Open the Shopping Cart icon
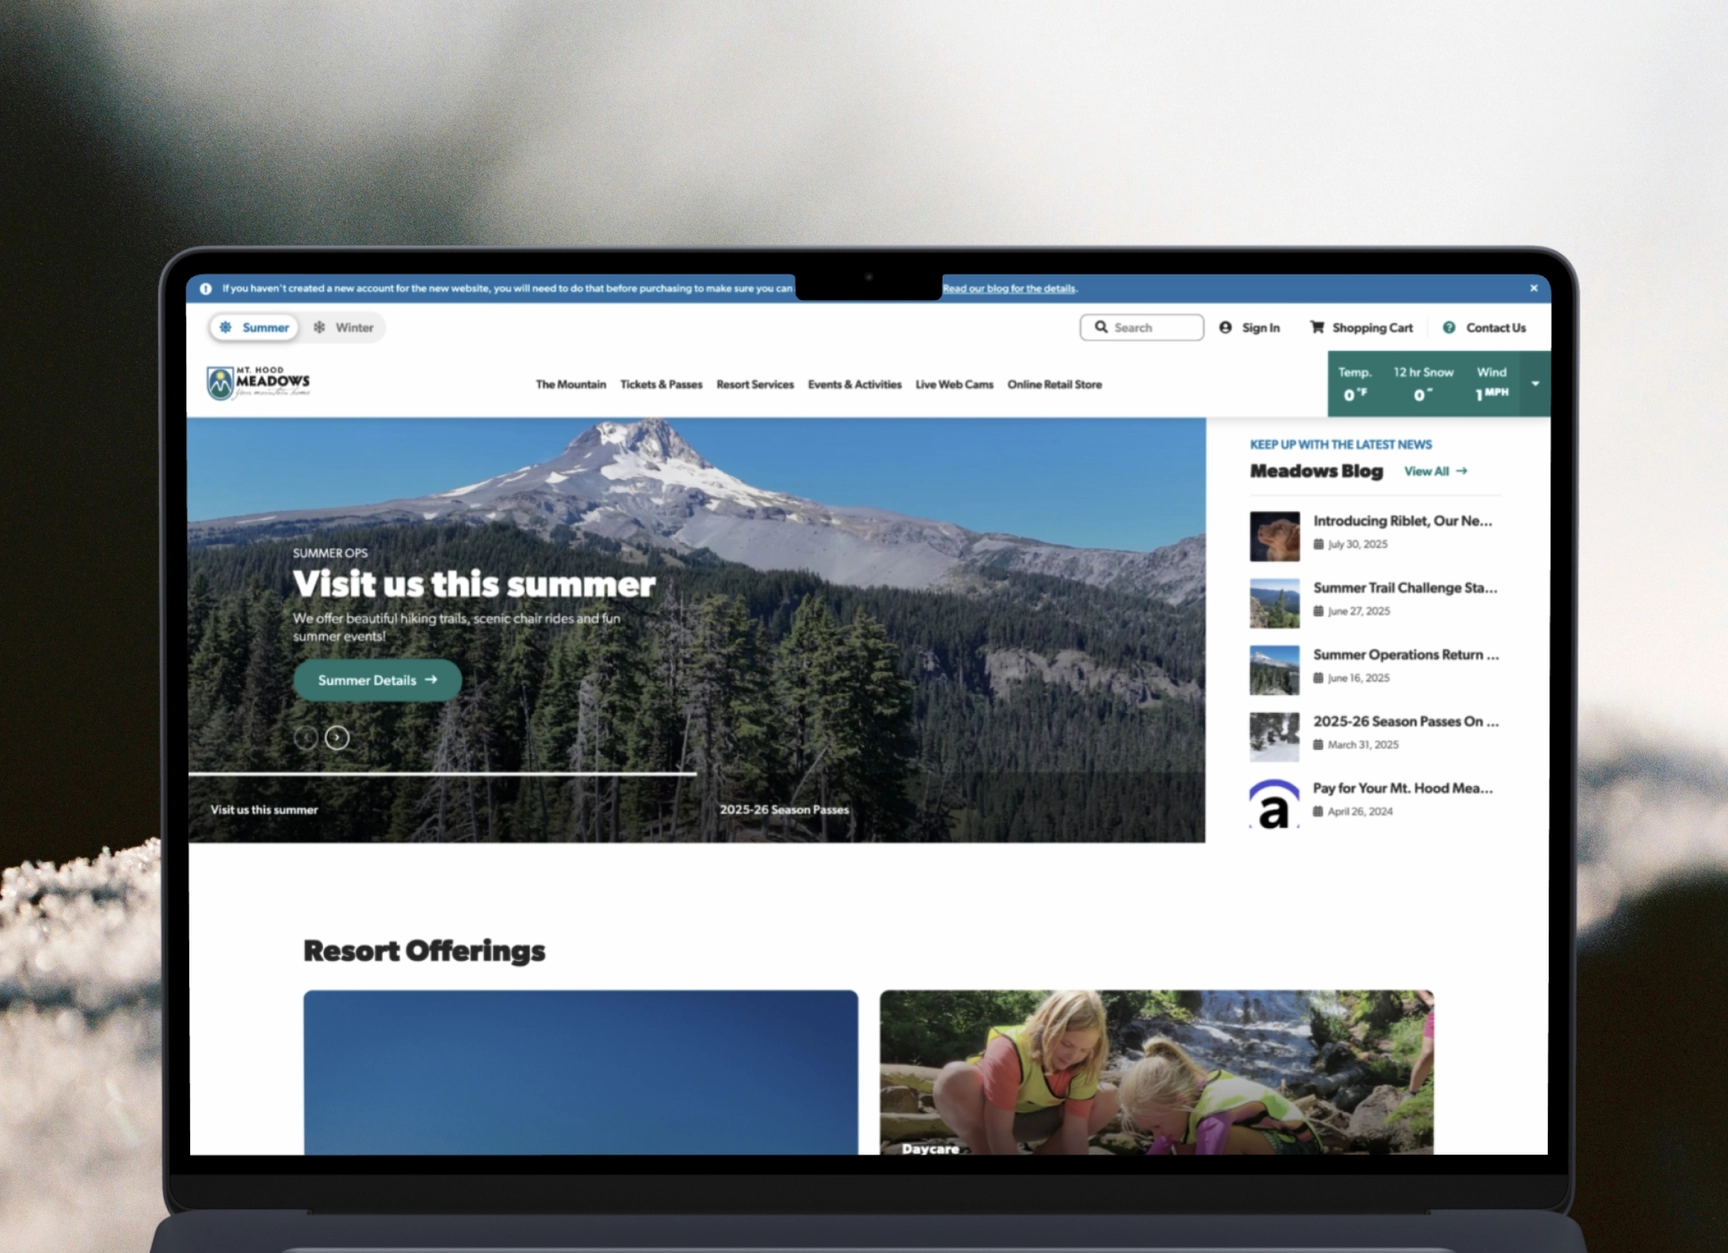The image size is (1728, 1253). point(1318,327)
